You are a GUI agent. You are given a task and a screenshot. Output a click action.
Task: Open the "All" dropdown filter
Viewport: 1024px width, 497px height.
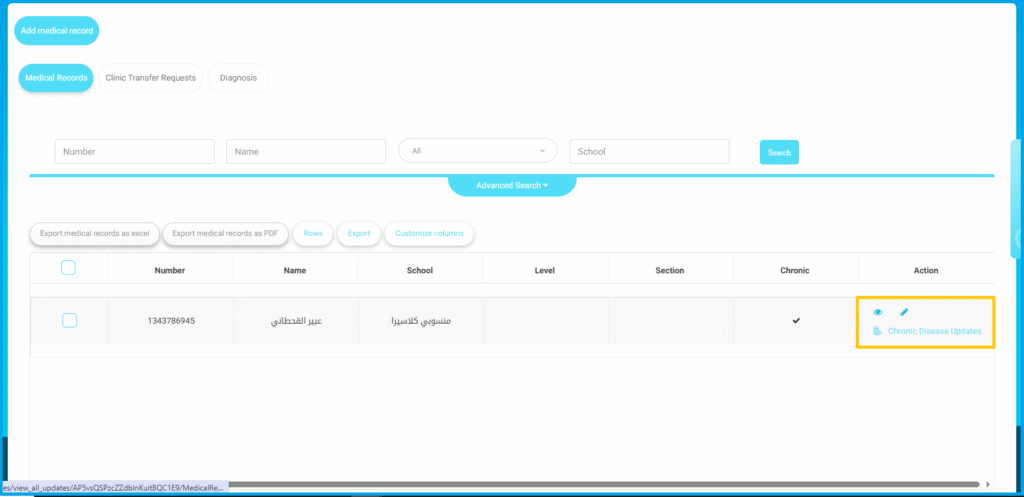[478, 151]
